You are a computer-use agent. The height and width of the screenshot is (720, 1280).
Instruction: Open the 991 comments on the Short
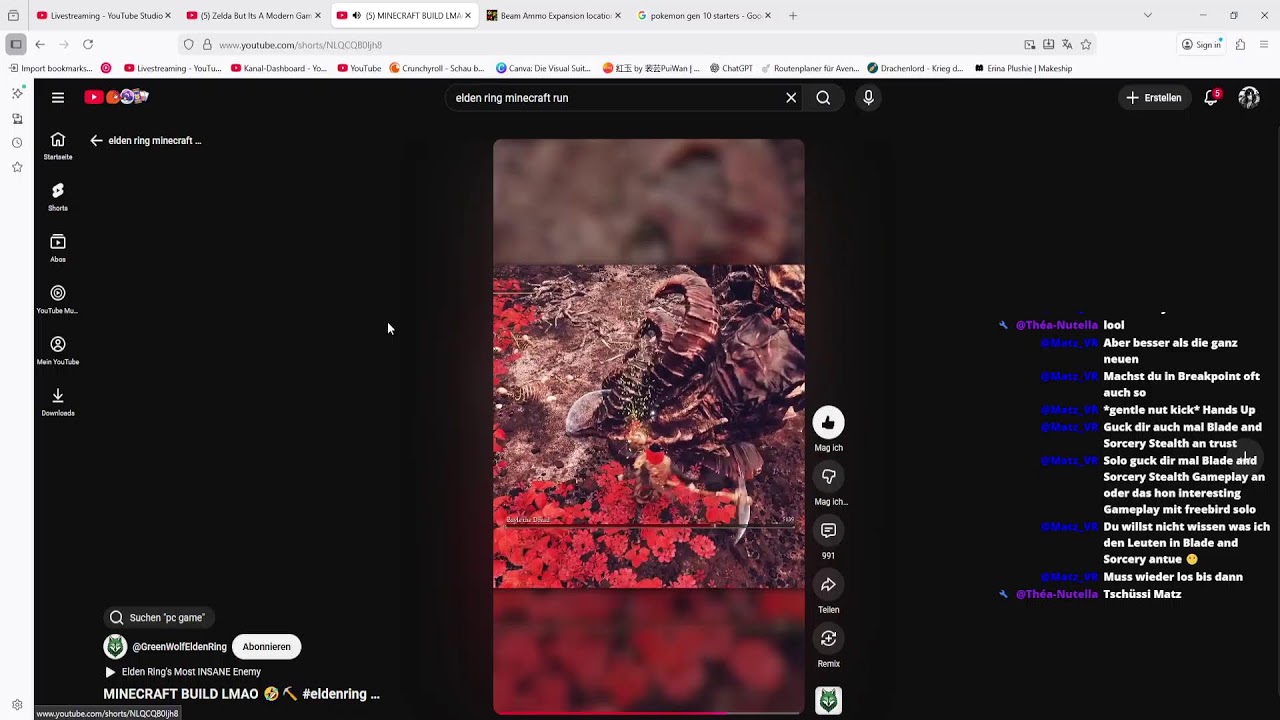point(828,531)
